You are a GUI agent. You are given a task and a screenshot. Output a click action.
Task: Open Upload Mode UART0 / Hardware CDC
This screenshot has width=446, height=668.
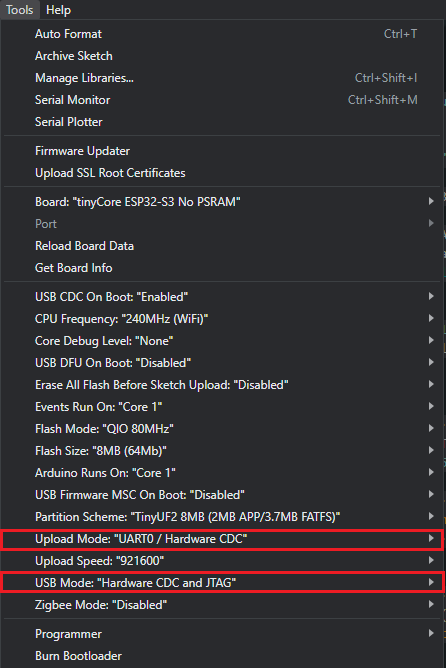222,539
